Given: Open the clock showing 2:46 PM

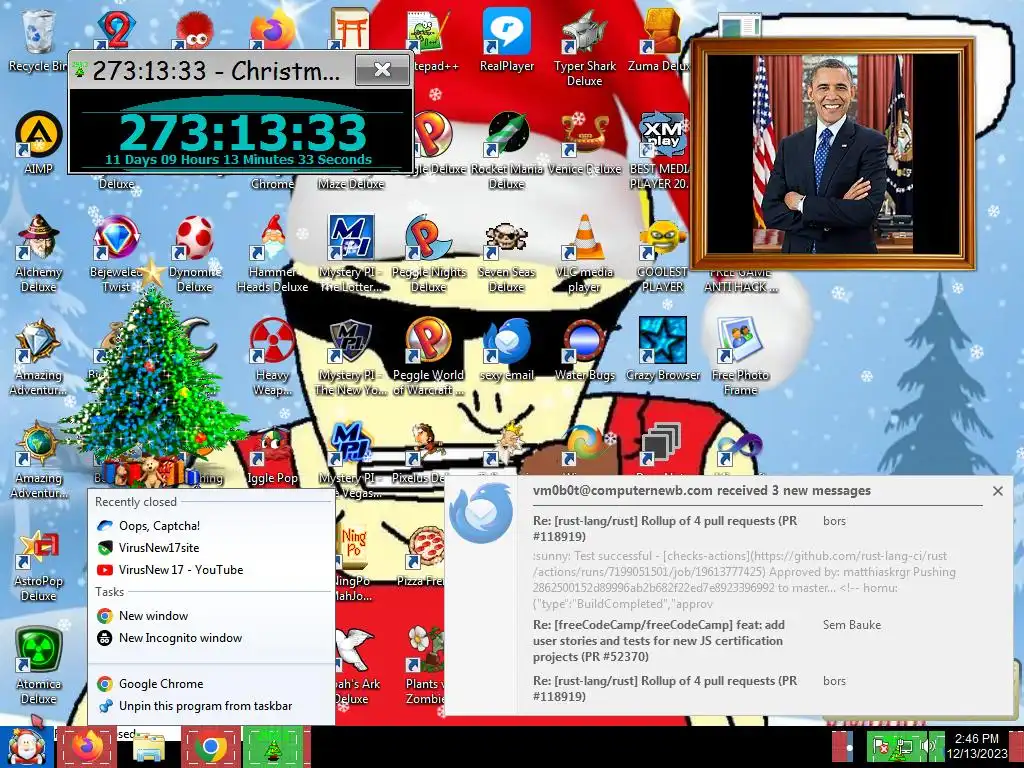Looking at the screenshot, I should pos(977,746).
